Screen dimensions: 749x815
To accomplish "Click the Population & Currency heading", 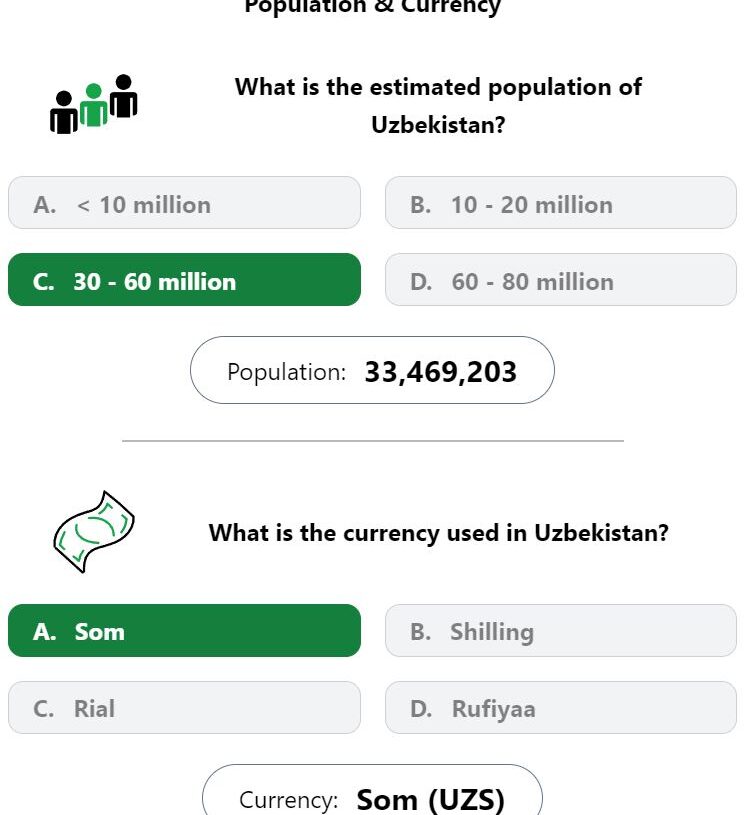I will click(x=372, y=7).
